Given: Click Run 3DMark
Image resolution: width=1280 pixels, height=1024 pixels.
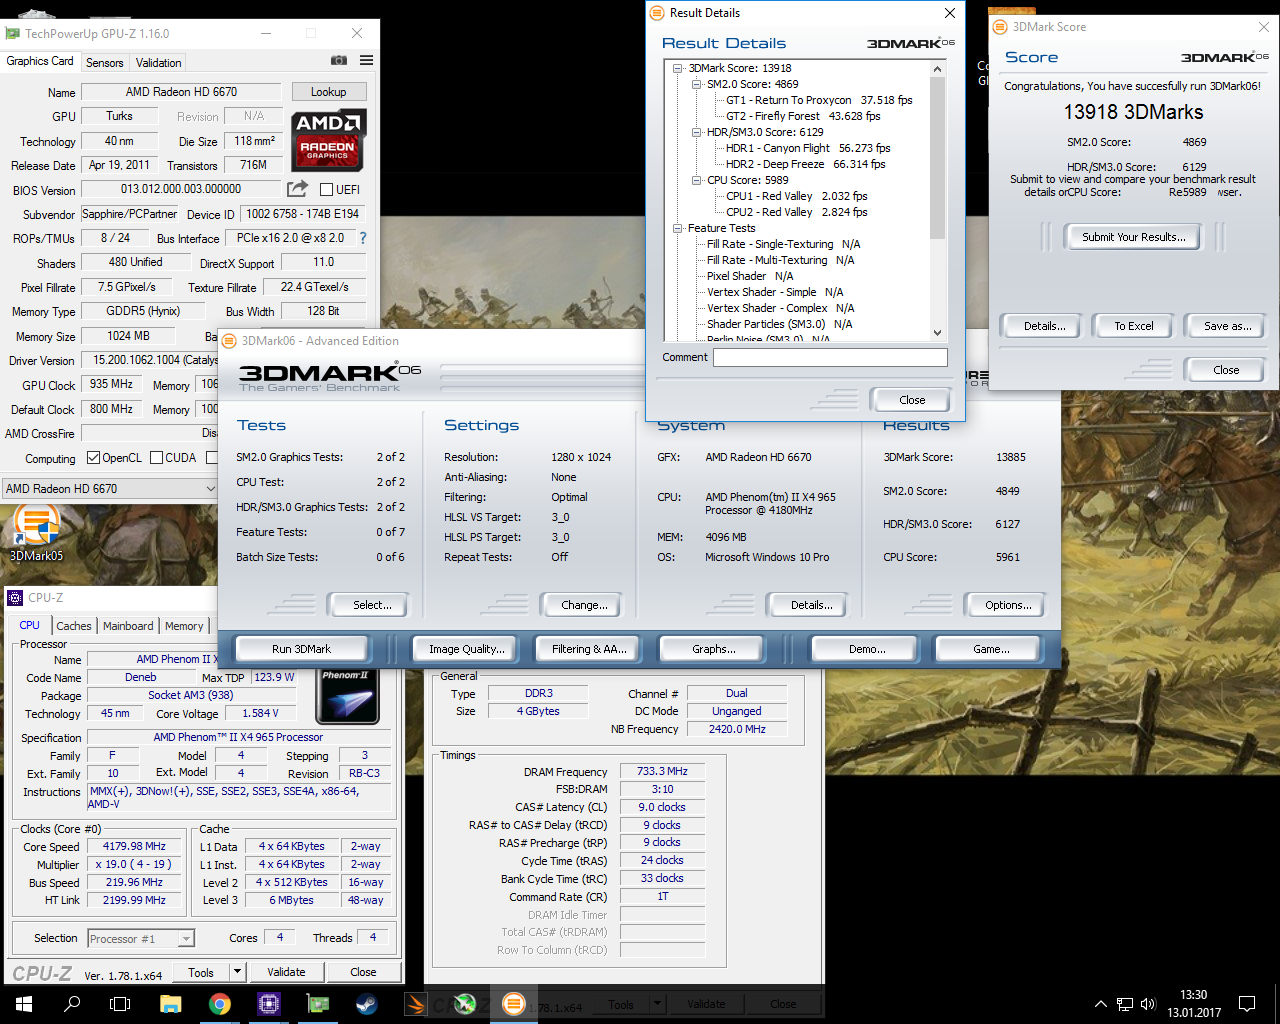Looking at the screenshot, I should point(301,649).
